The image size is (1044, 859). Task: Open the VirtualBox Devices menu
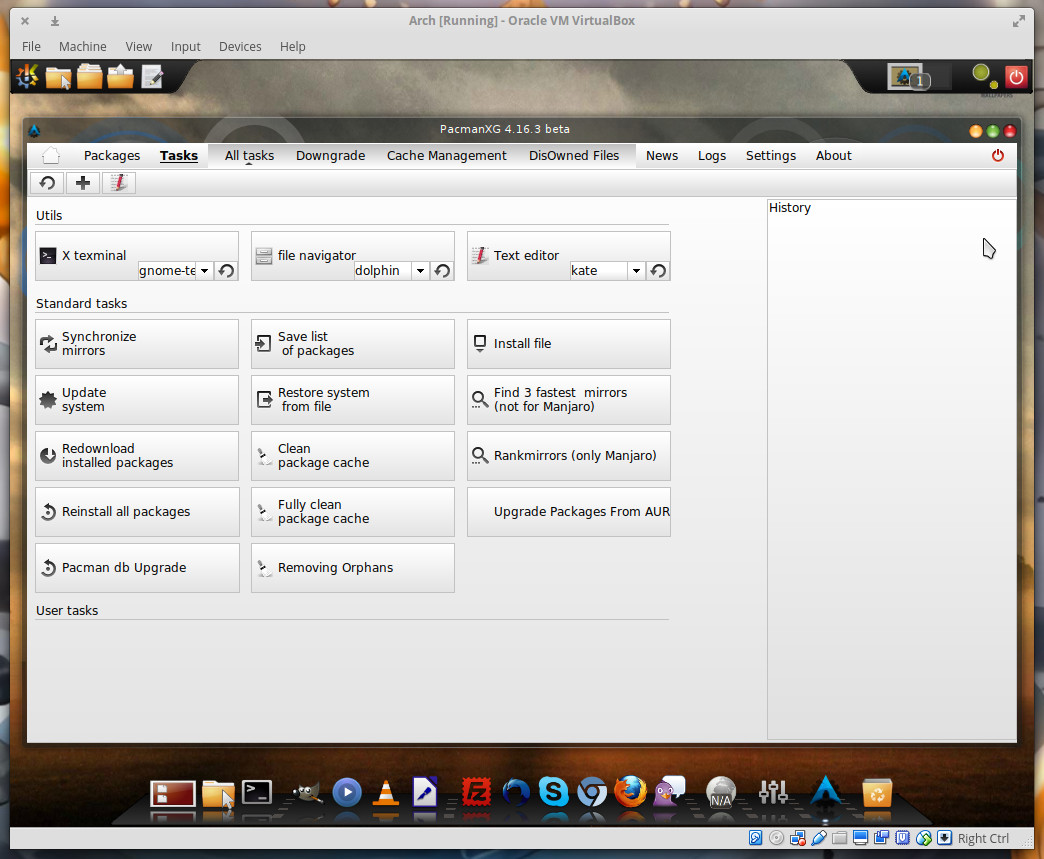point(240,47)
